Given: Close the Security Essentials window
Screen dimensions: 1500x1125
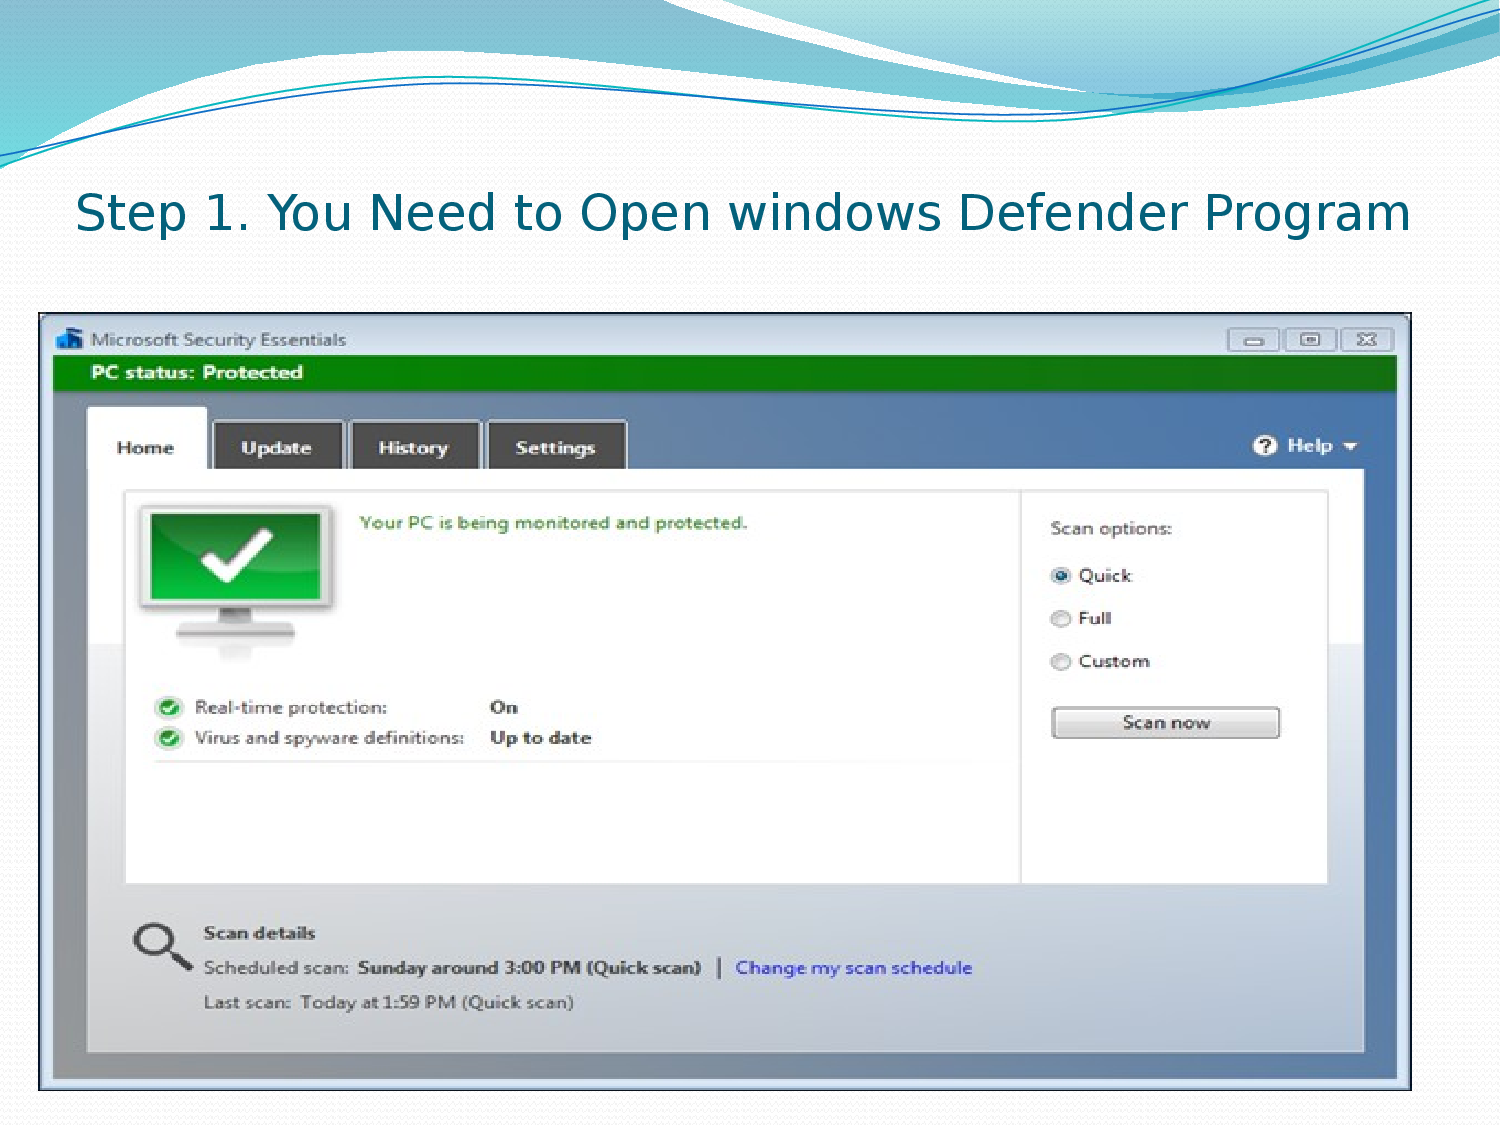Looking at the screenshot, I should [1366, 340].
